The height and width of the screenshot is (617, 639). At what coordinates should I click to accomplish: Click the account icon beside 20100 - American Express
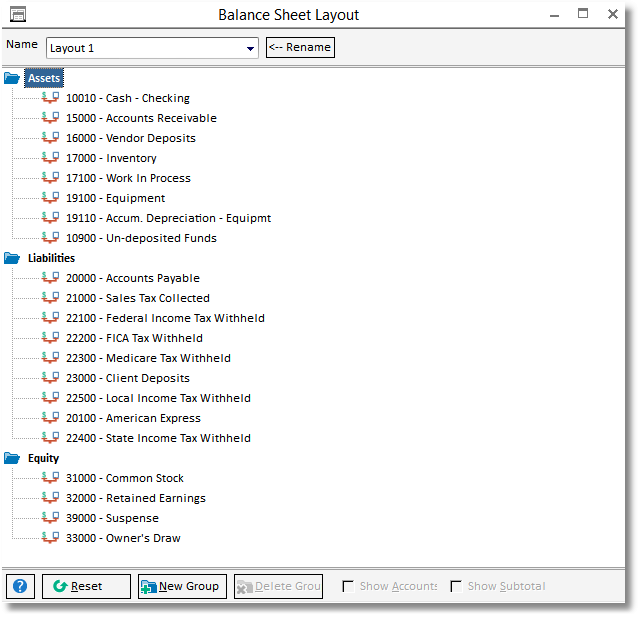(51, 418)
